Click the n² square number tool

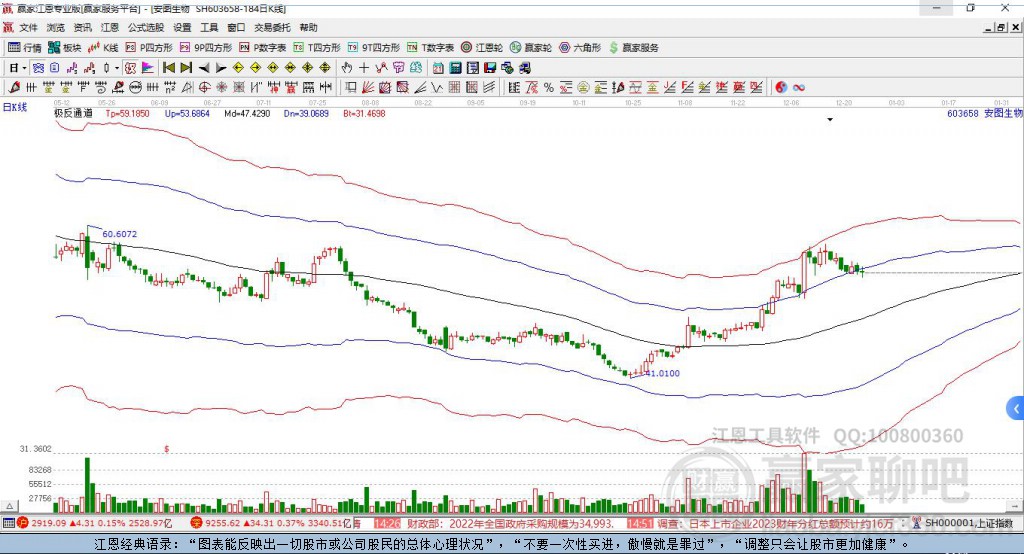pos(170,87)
